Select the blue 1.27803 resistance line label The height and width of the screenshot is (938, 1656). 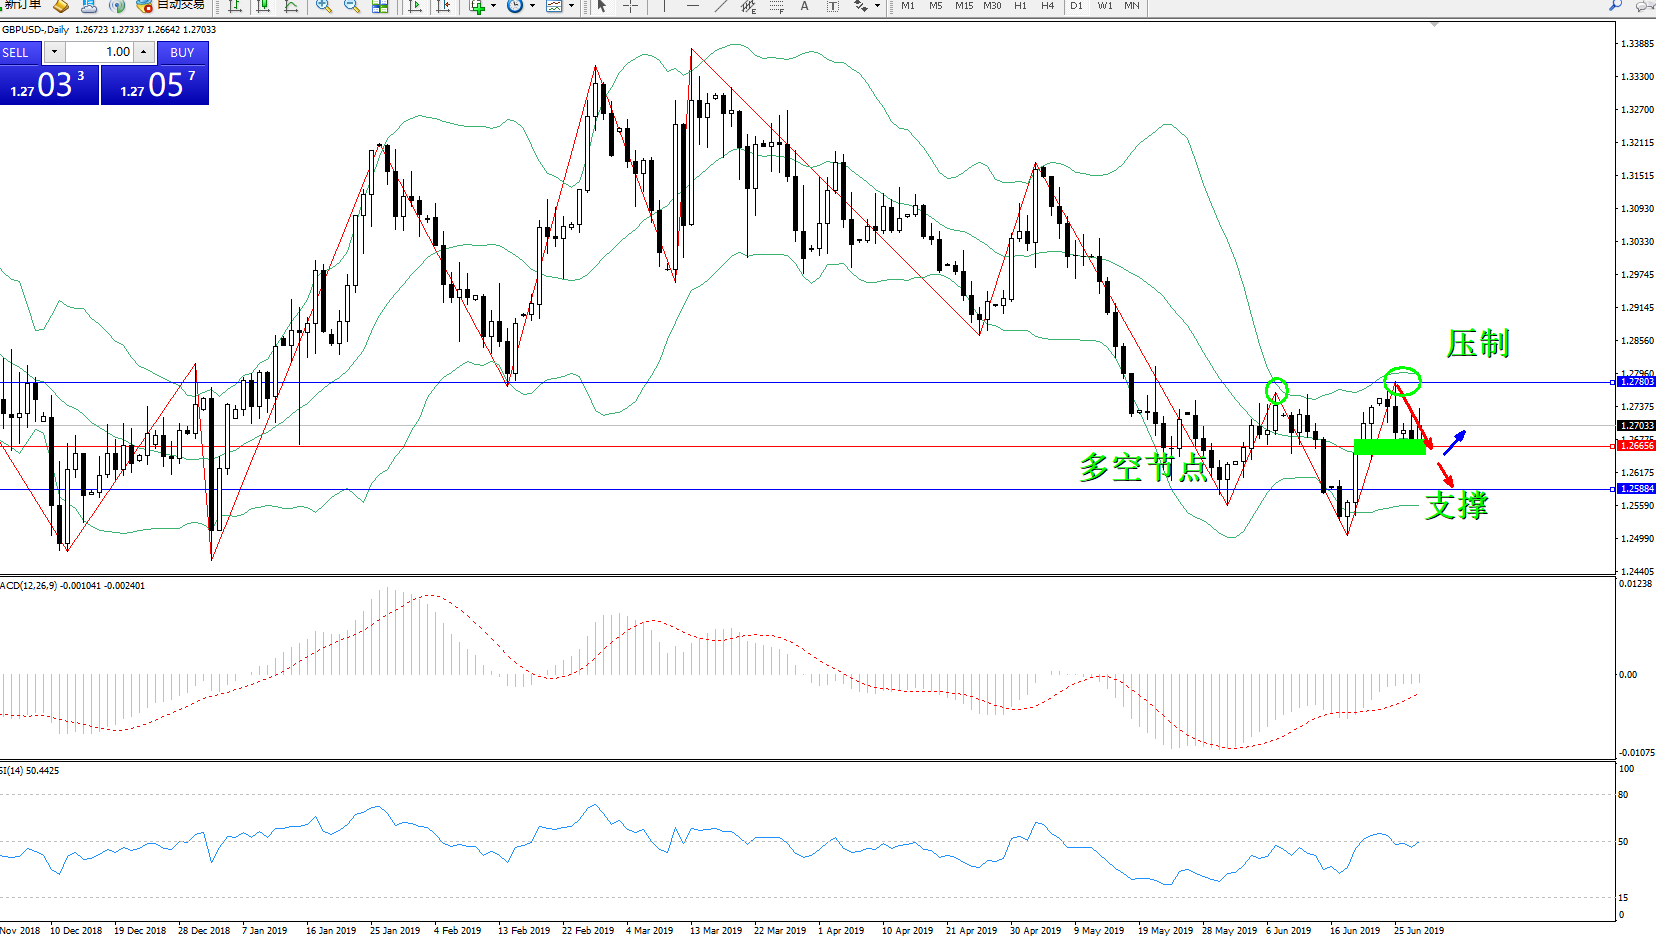pyautogui.click(x=1637, y=382)
